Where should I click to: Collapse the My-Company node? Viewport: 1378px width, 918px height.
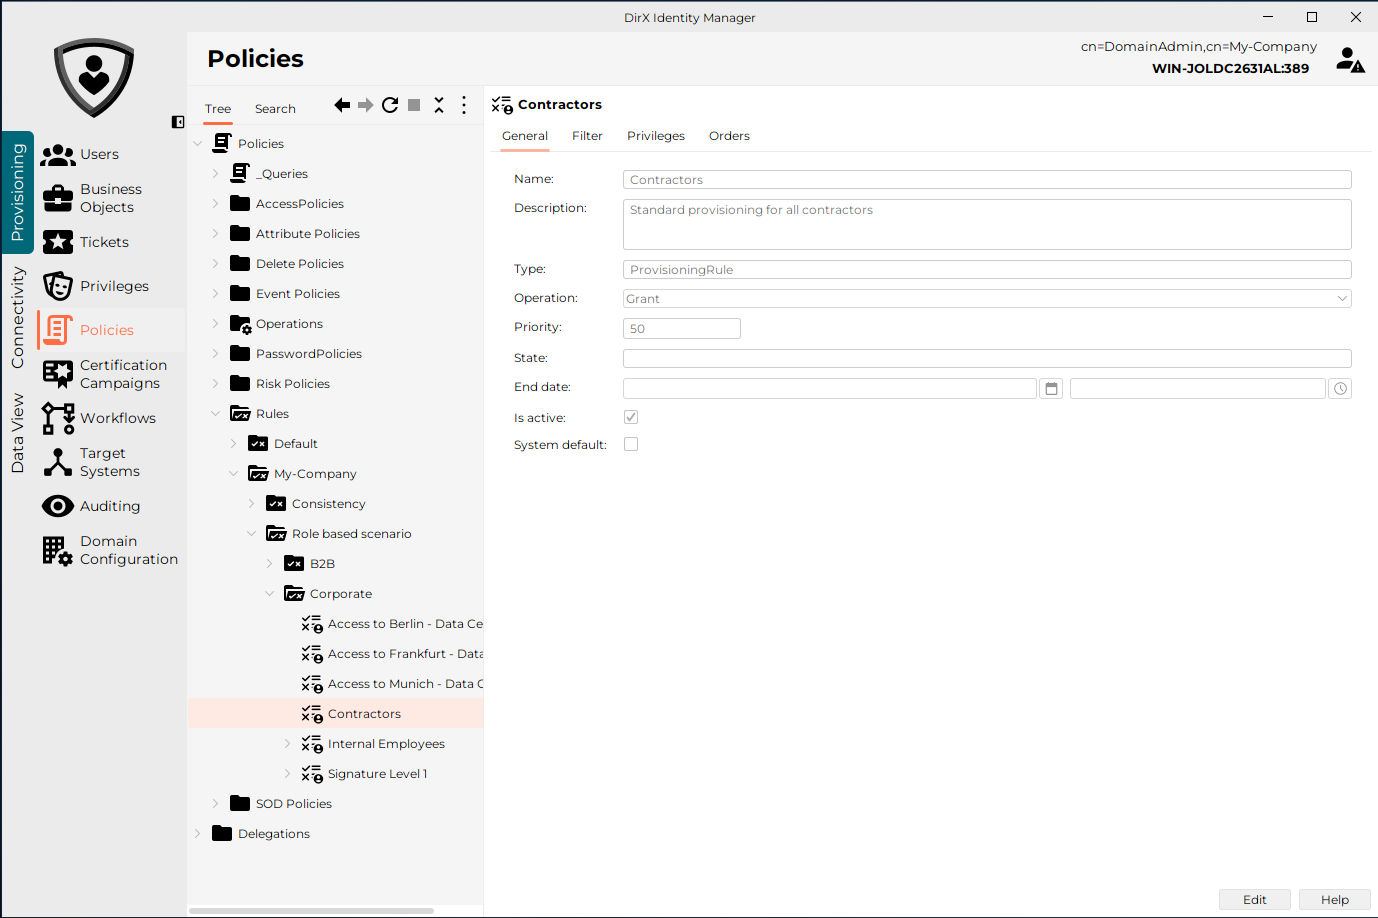(233, 474)
